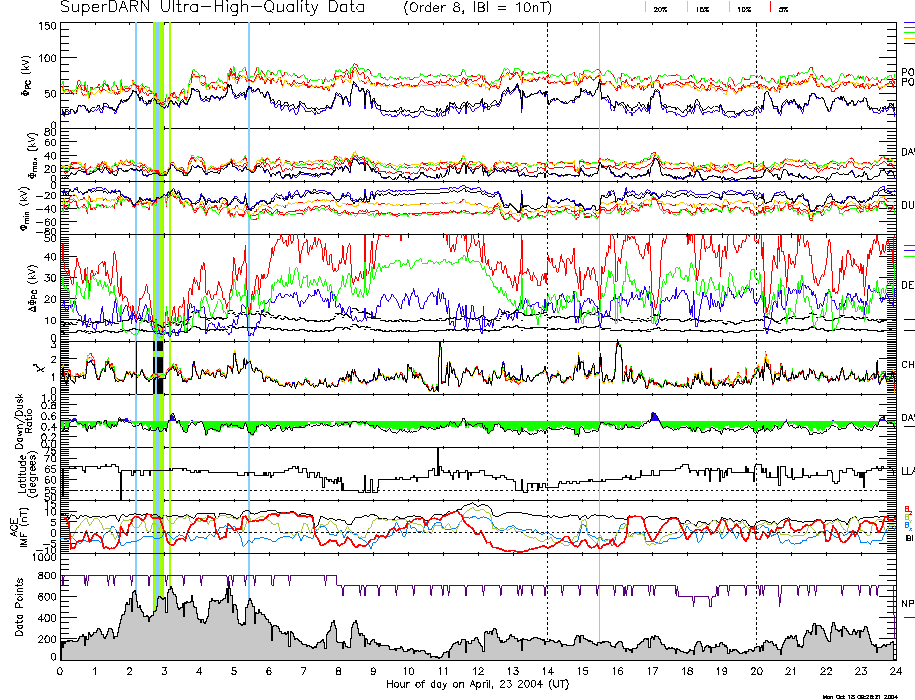The image size is (915, 700).
Task: Click the blue Bx legend label
Action: (908, 525)
